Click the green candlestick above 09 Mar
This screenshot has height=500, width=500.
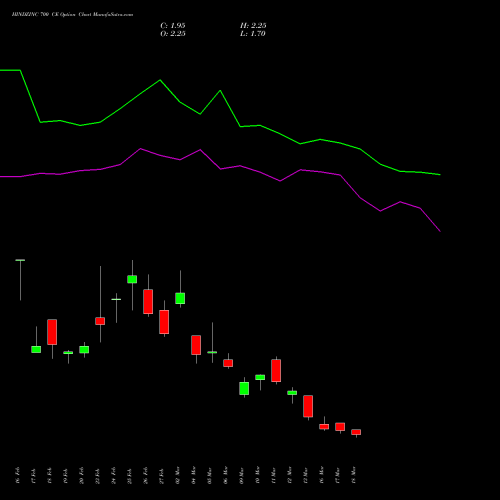(x=244, y=388)
